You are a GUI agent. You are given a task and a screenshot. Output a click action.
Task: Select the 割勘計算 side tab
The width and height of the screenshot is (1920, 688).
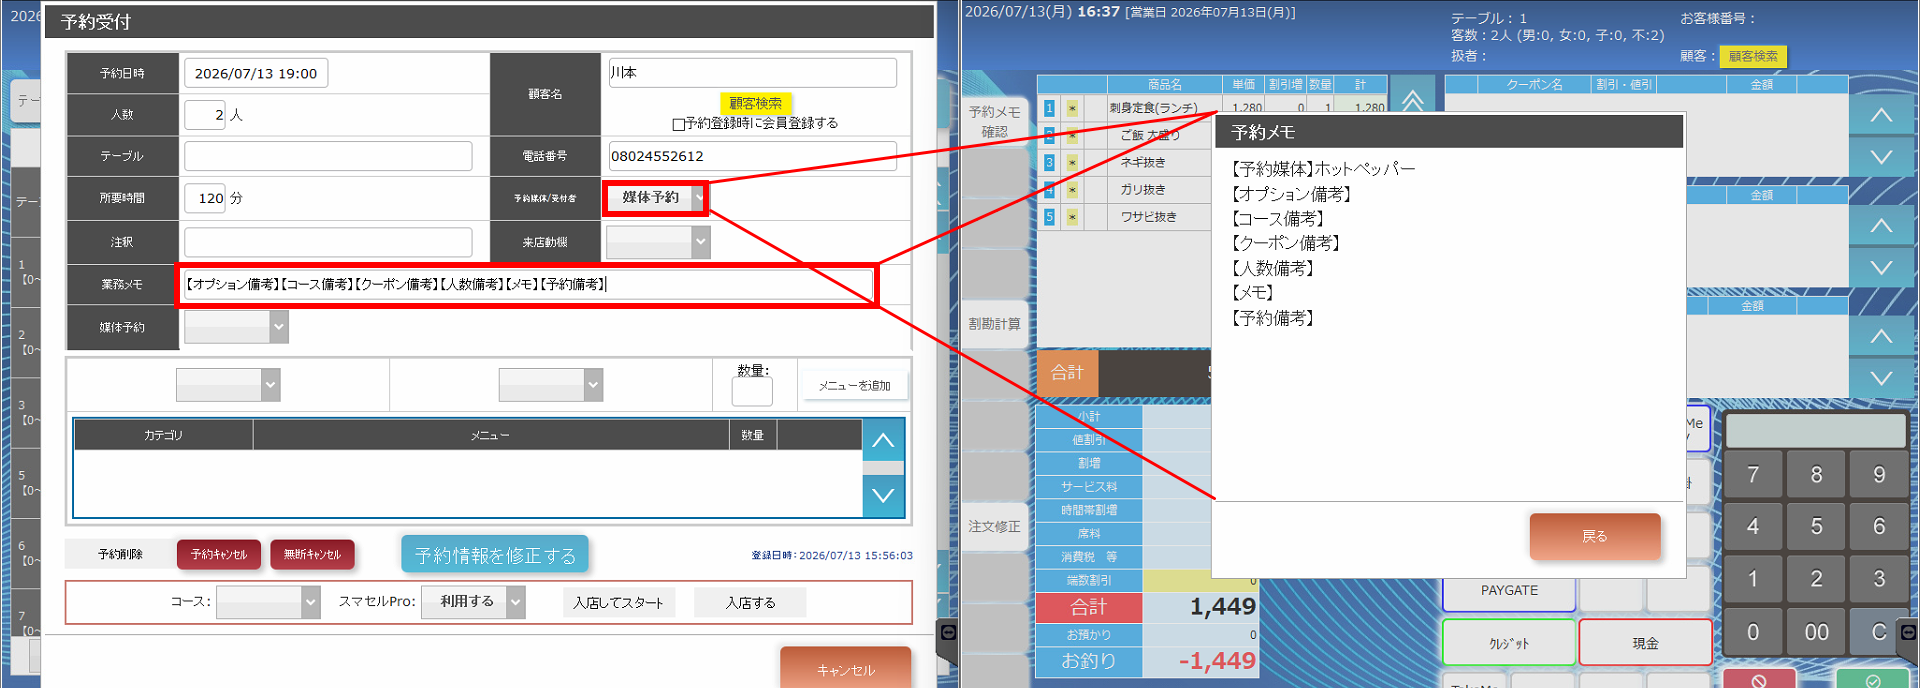point(994,324)
